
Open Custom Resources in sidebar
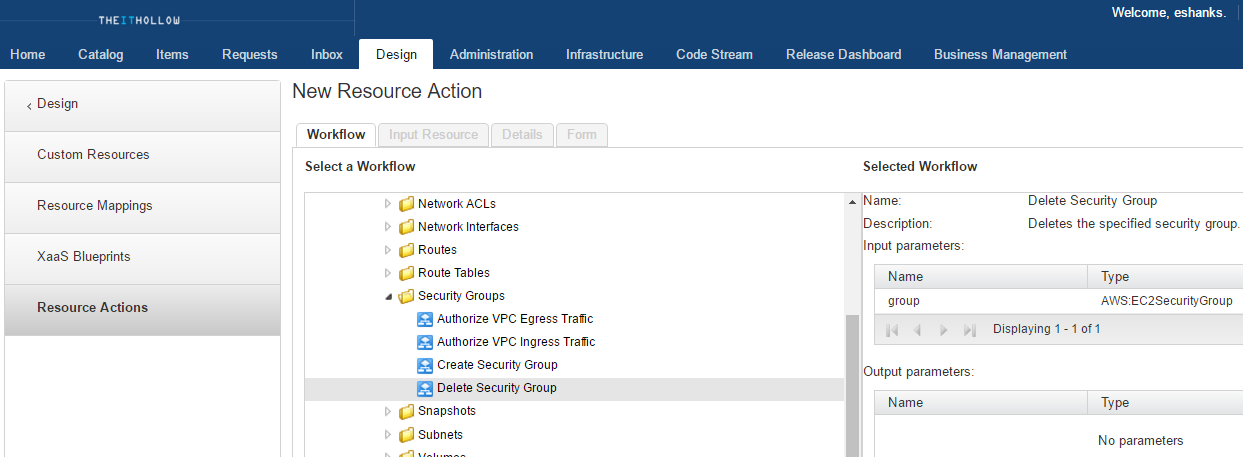point(142,155)
